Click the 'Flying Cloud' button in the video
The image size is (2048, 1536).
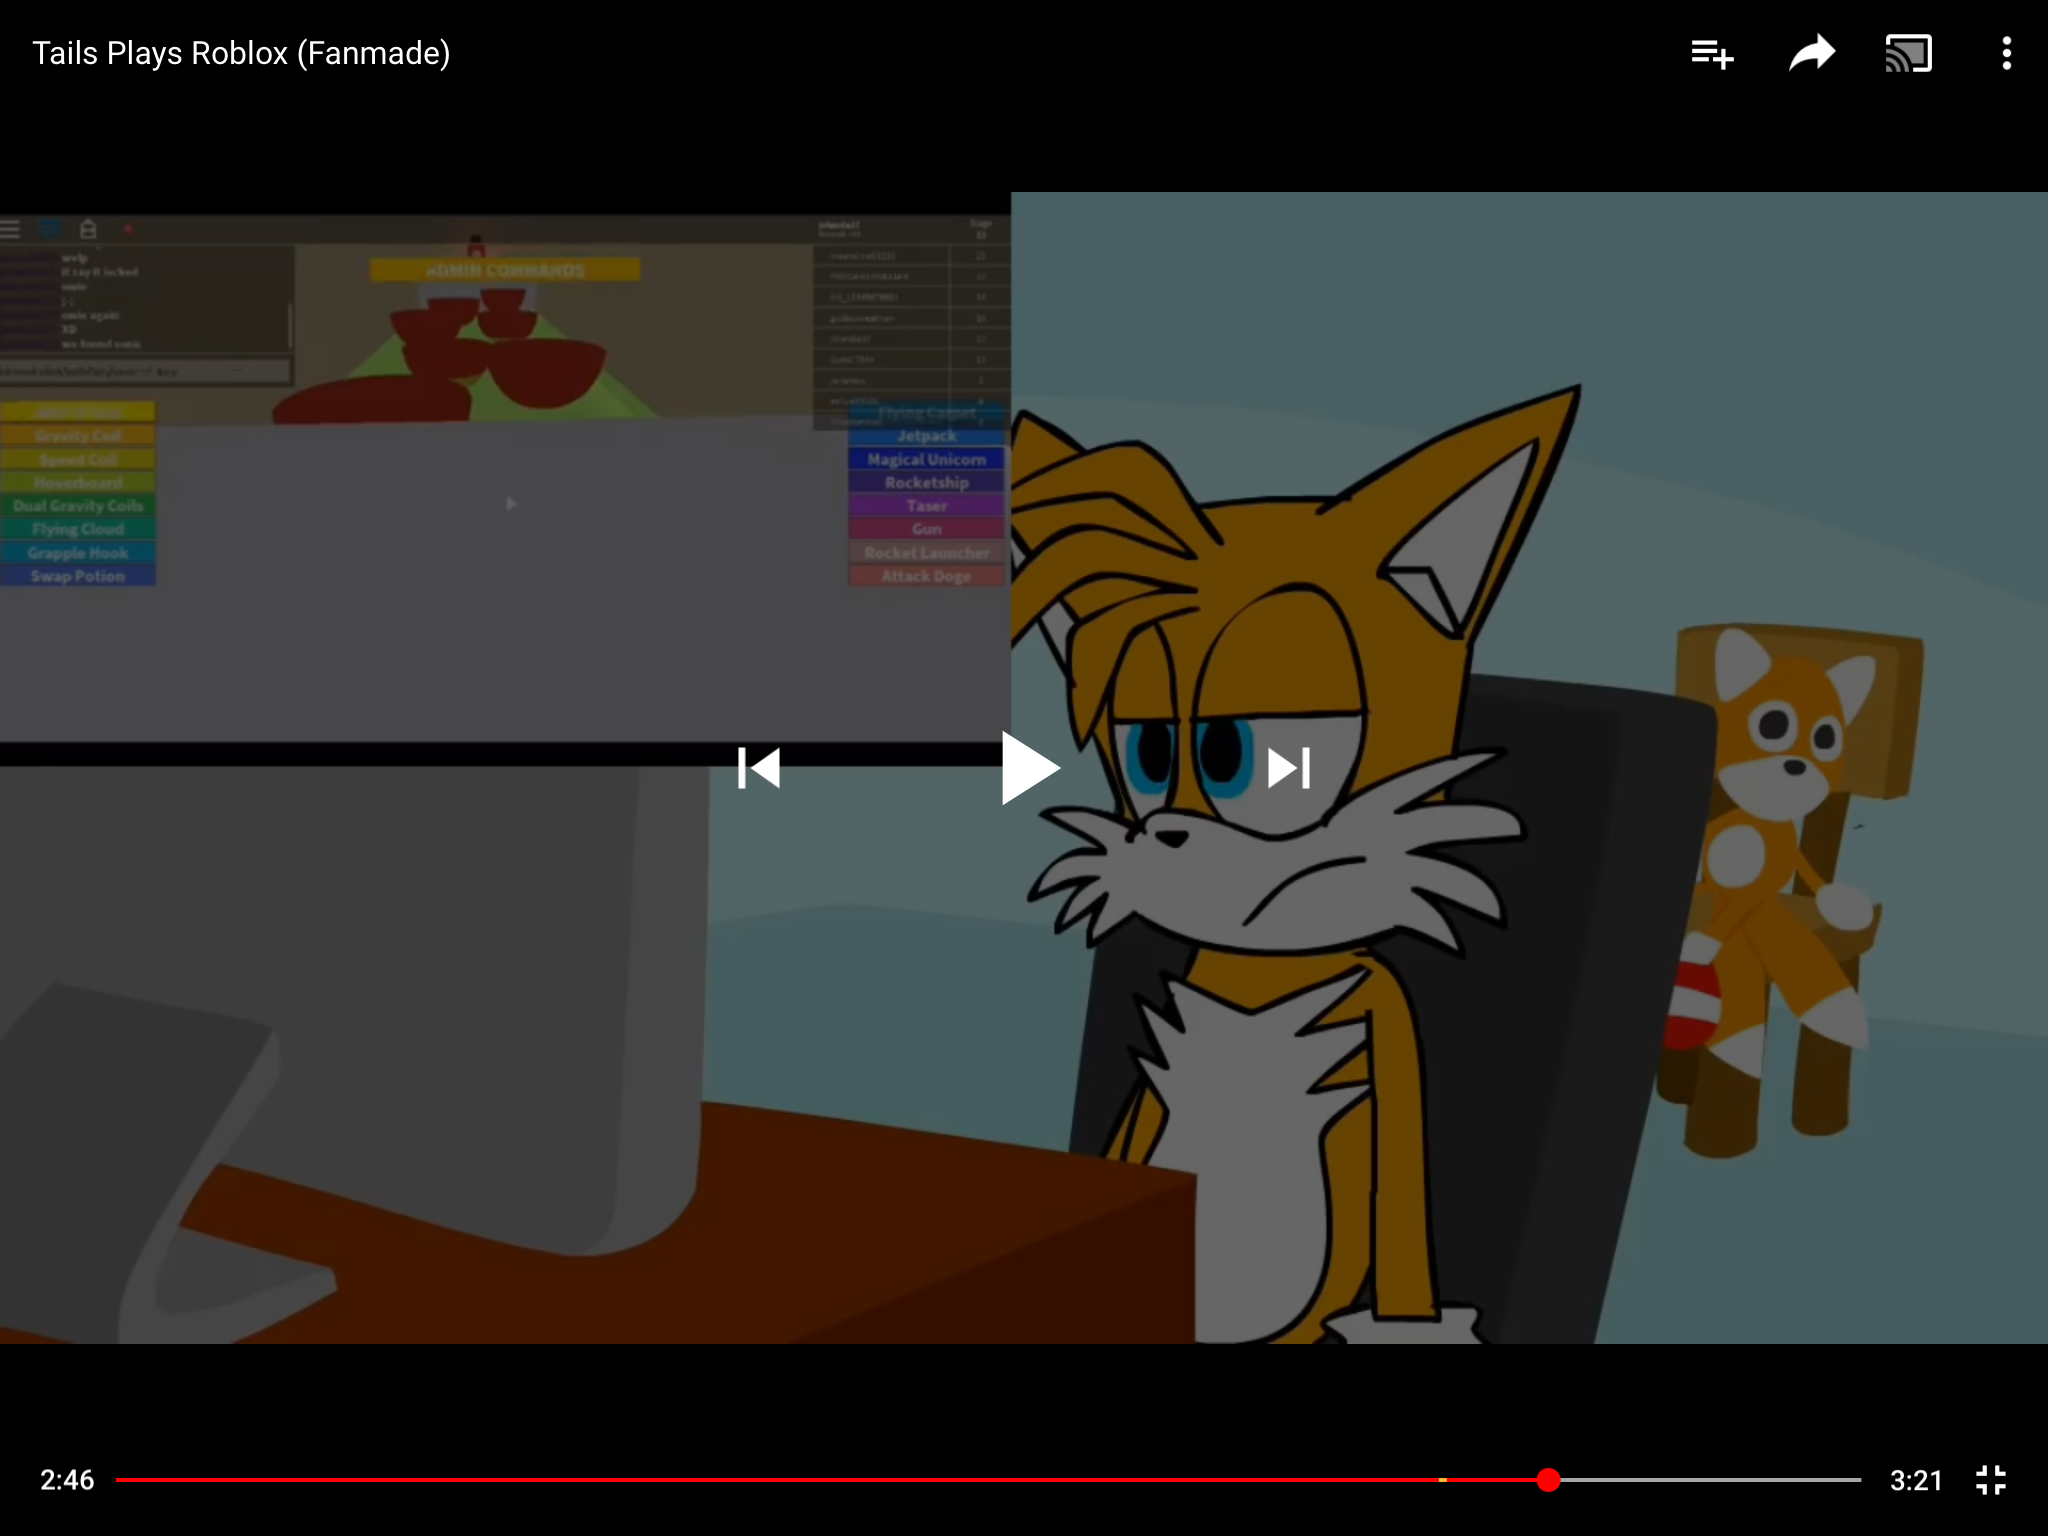[78, 529]
